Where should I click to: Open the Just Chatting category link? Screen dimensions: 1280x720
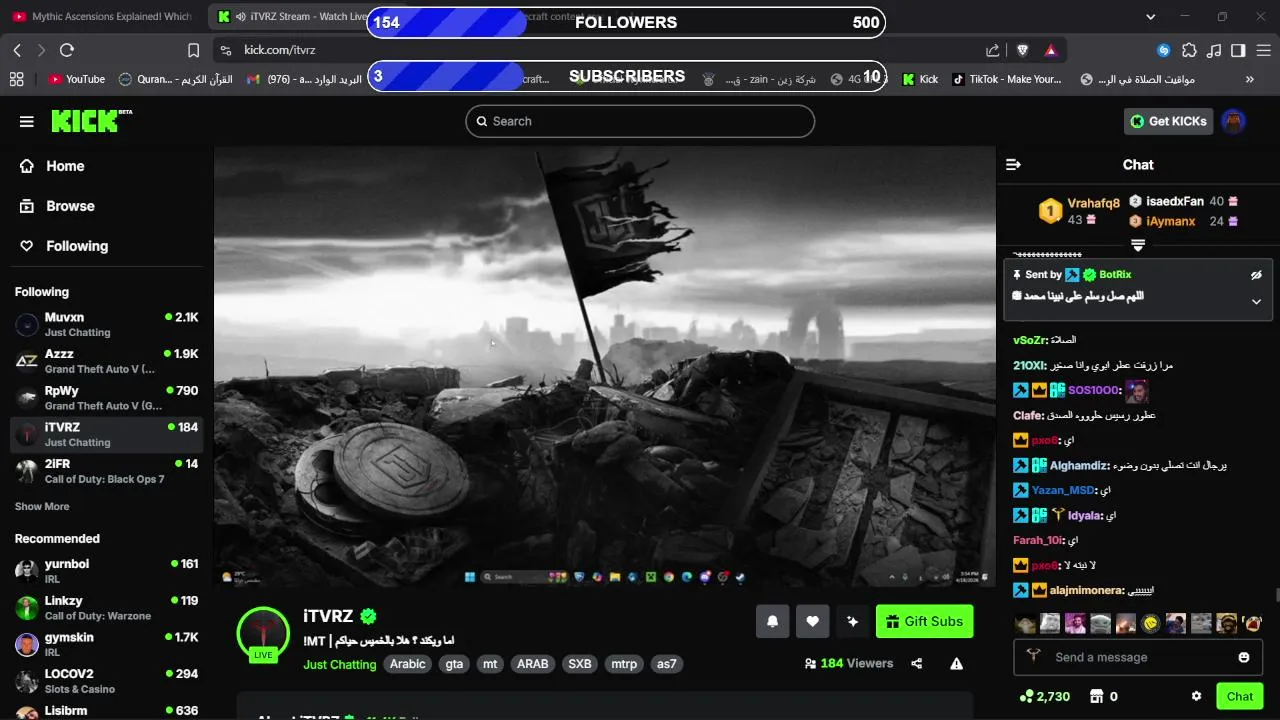(x=339, y=664)
